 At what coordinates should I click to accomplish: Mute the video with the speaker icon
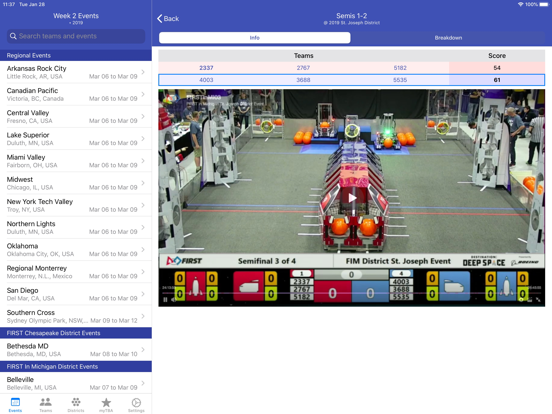[x=173, y=300]
